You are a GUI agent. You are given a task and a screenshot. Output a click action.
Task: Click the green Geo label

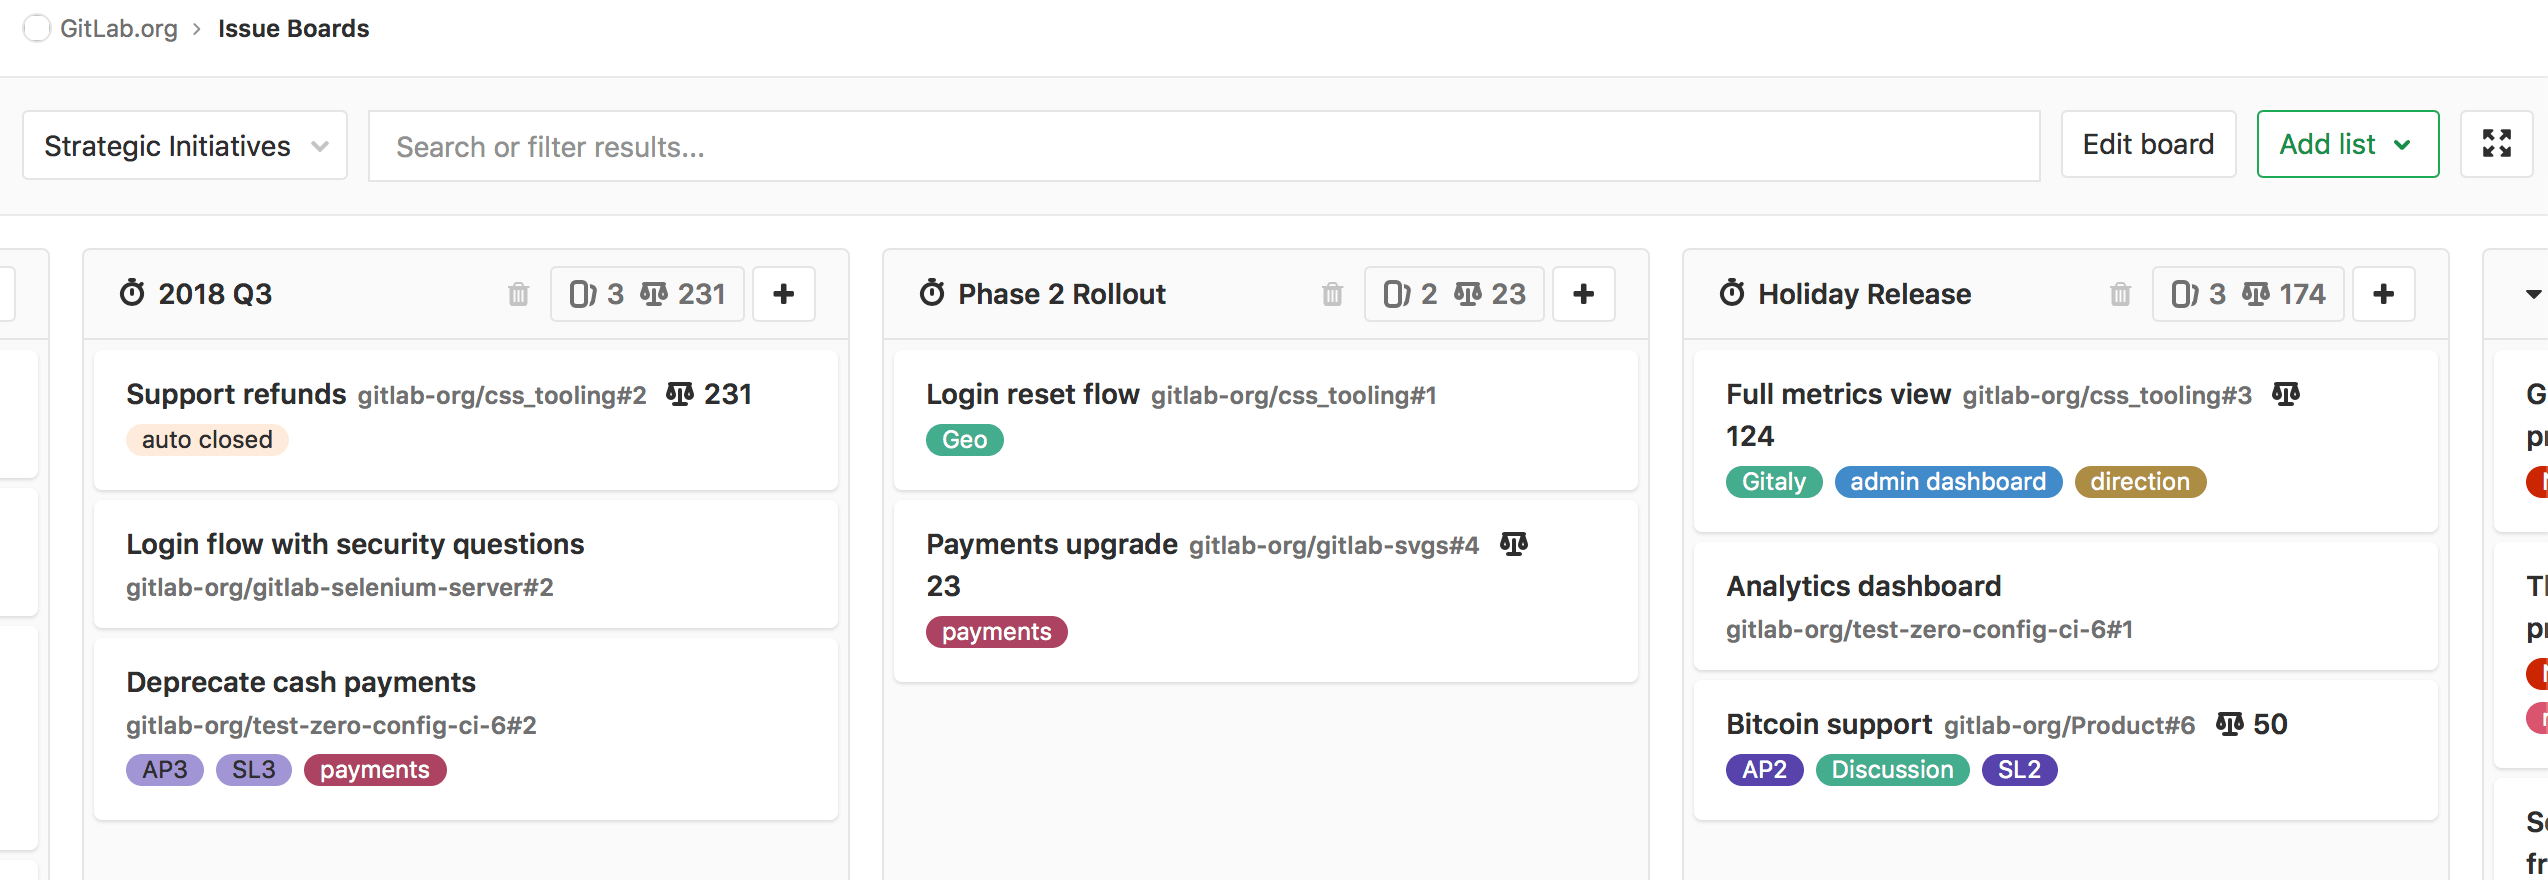[964, 440]
